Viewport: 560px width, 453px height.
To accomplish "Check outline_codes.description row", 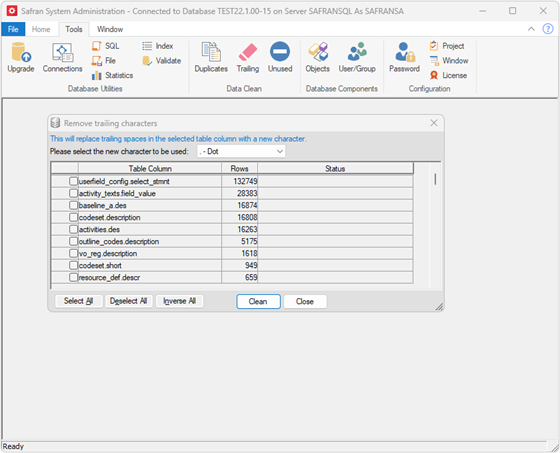I will (74, 242).
